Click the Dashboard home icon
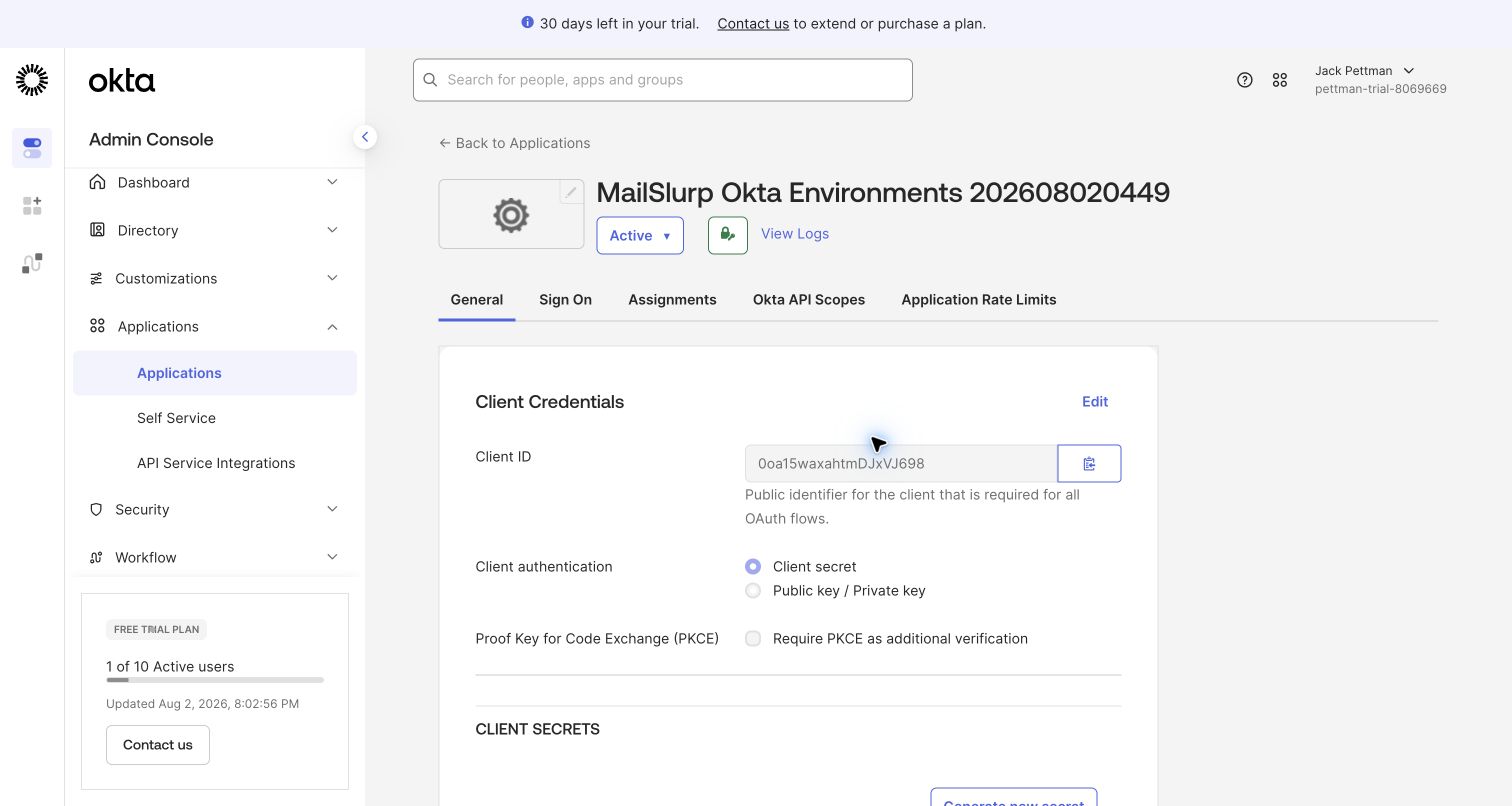1512x806 pixels. [97, 182]
